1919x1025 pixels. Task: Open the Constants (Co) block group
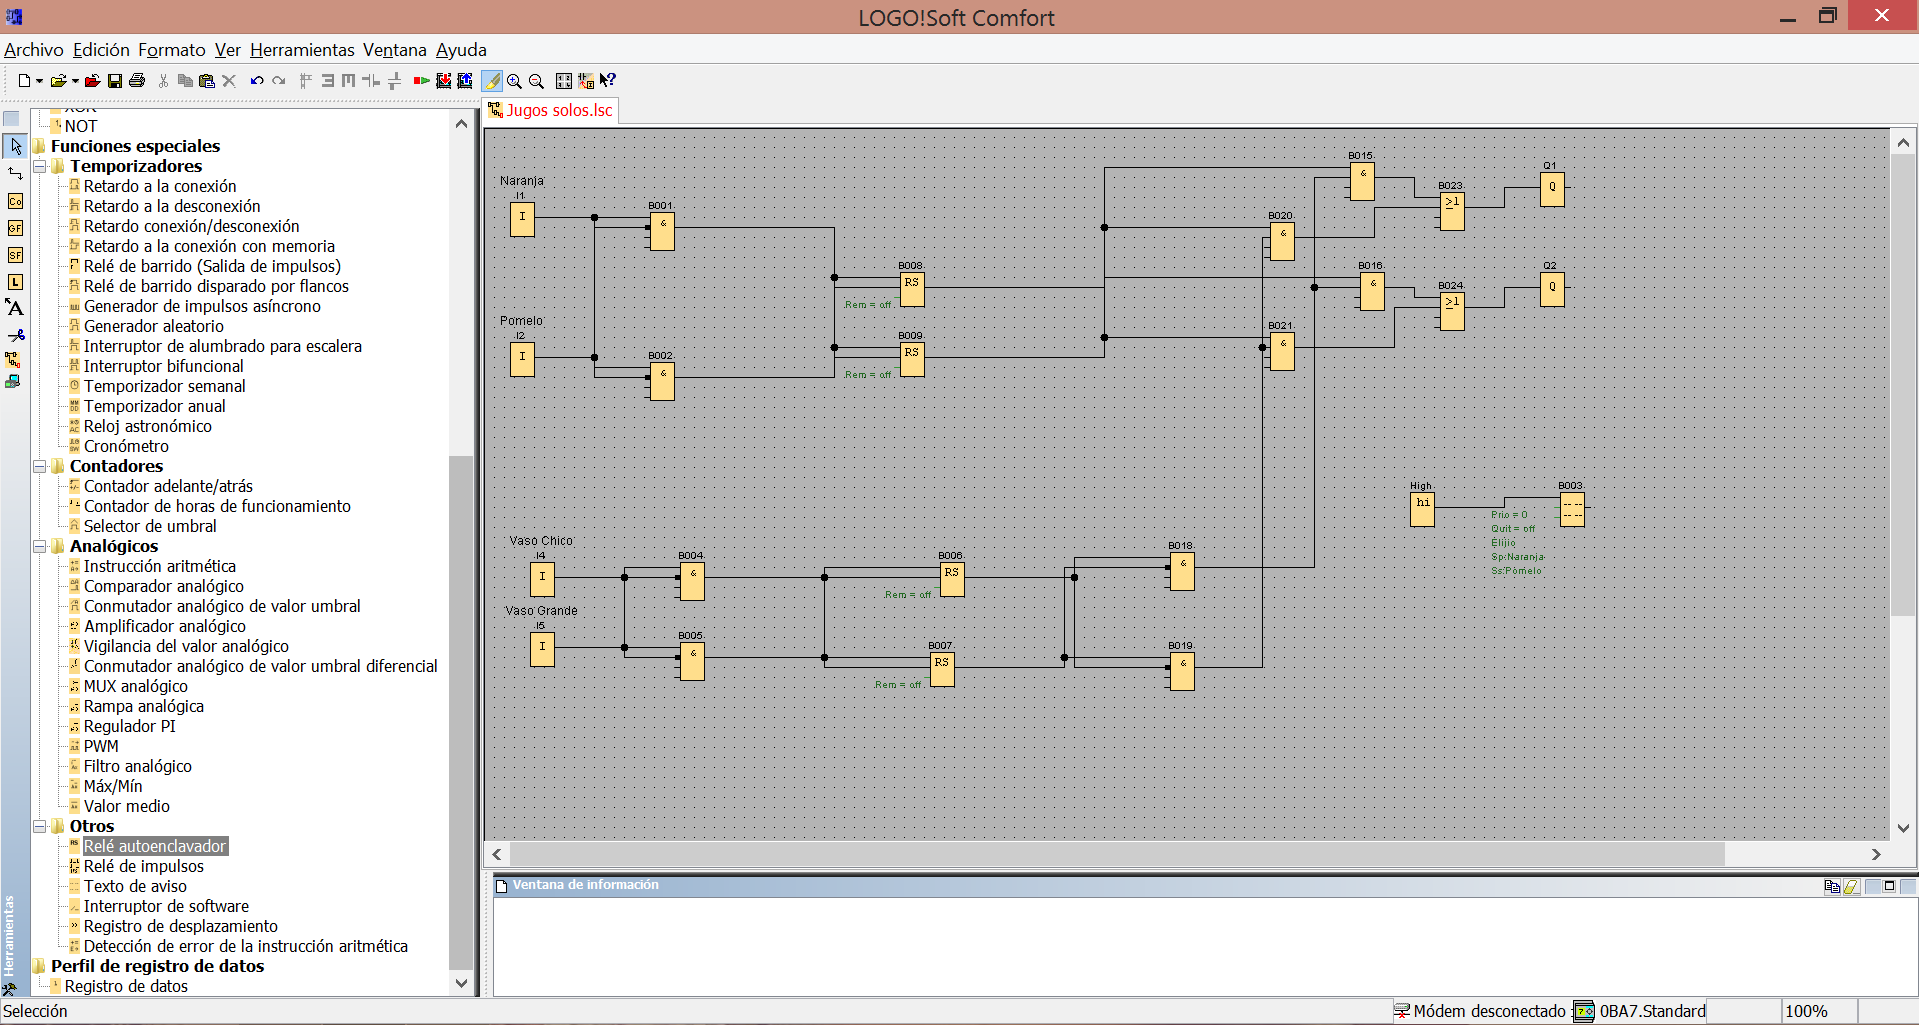coord(15,201)
